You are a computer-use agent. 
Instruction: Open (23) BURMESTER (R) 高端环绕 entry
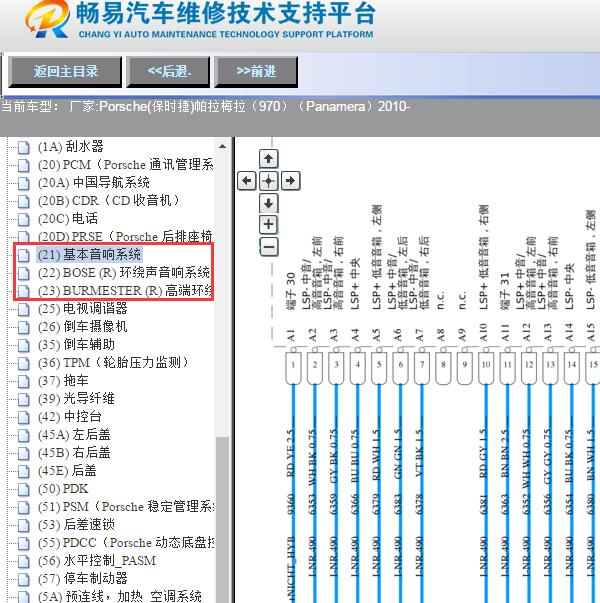click(x=125, y=291)
